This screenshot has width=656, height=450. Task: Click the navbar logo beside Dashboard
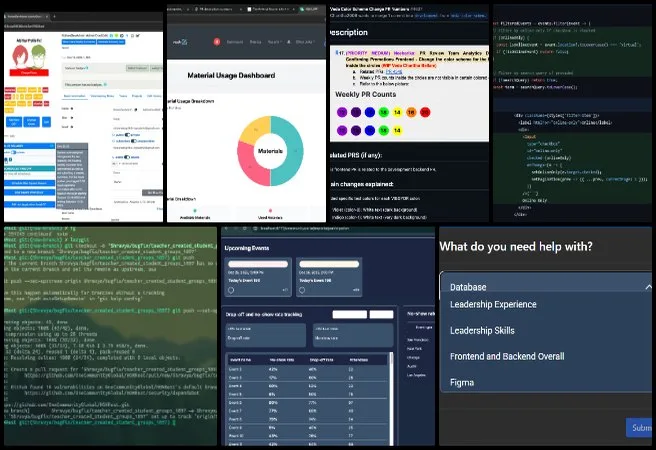180,42
